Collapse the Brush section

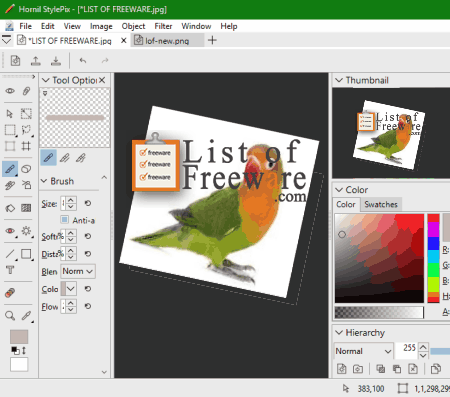click(44, 181)
